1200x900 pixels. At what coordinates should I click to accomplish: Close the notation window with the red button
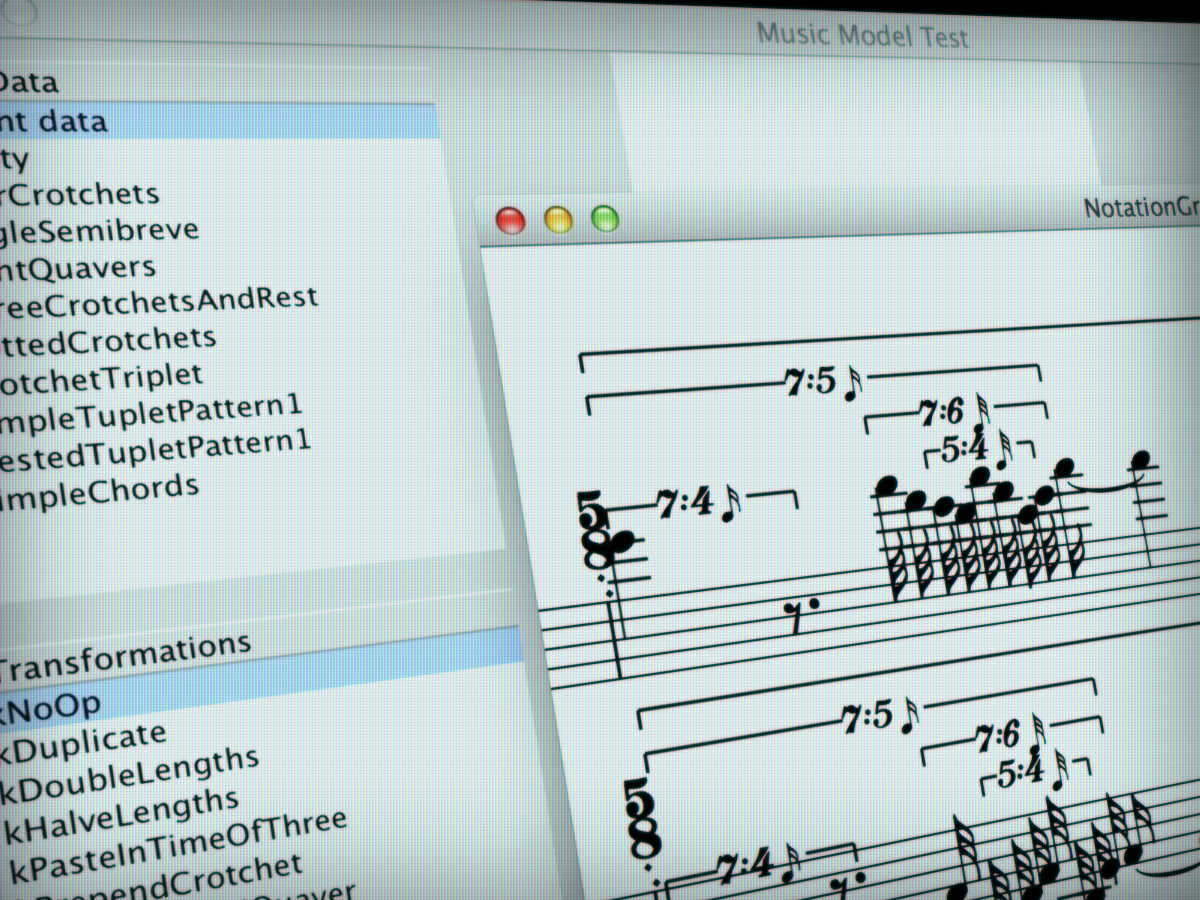click(x=511, y=220)
